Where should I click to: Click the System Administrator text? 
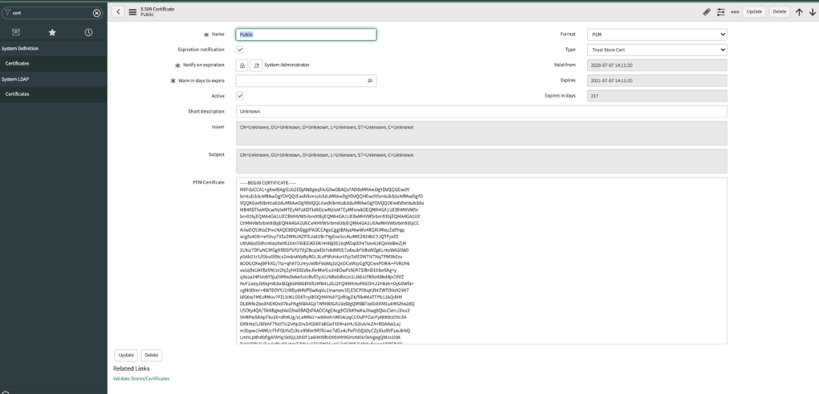click(x=287, y=65)
